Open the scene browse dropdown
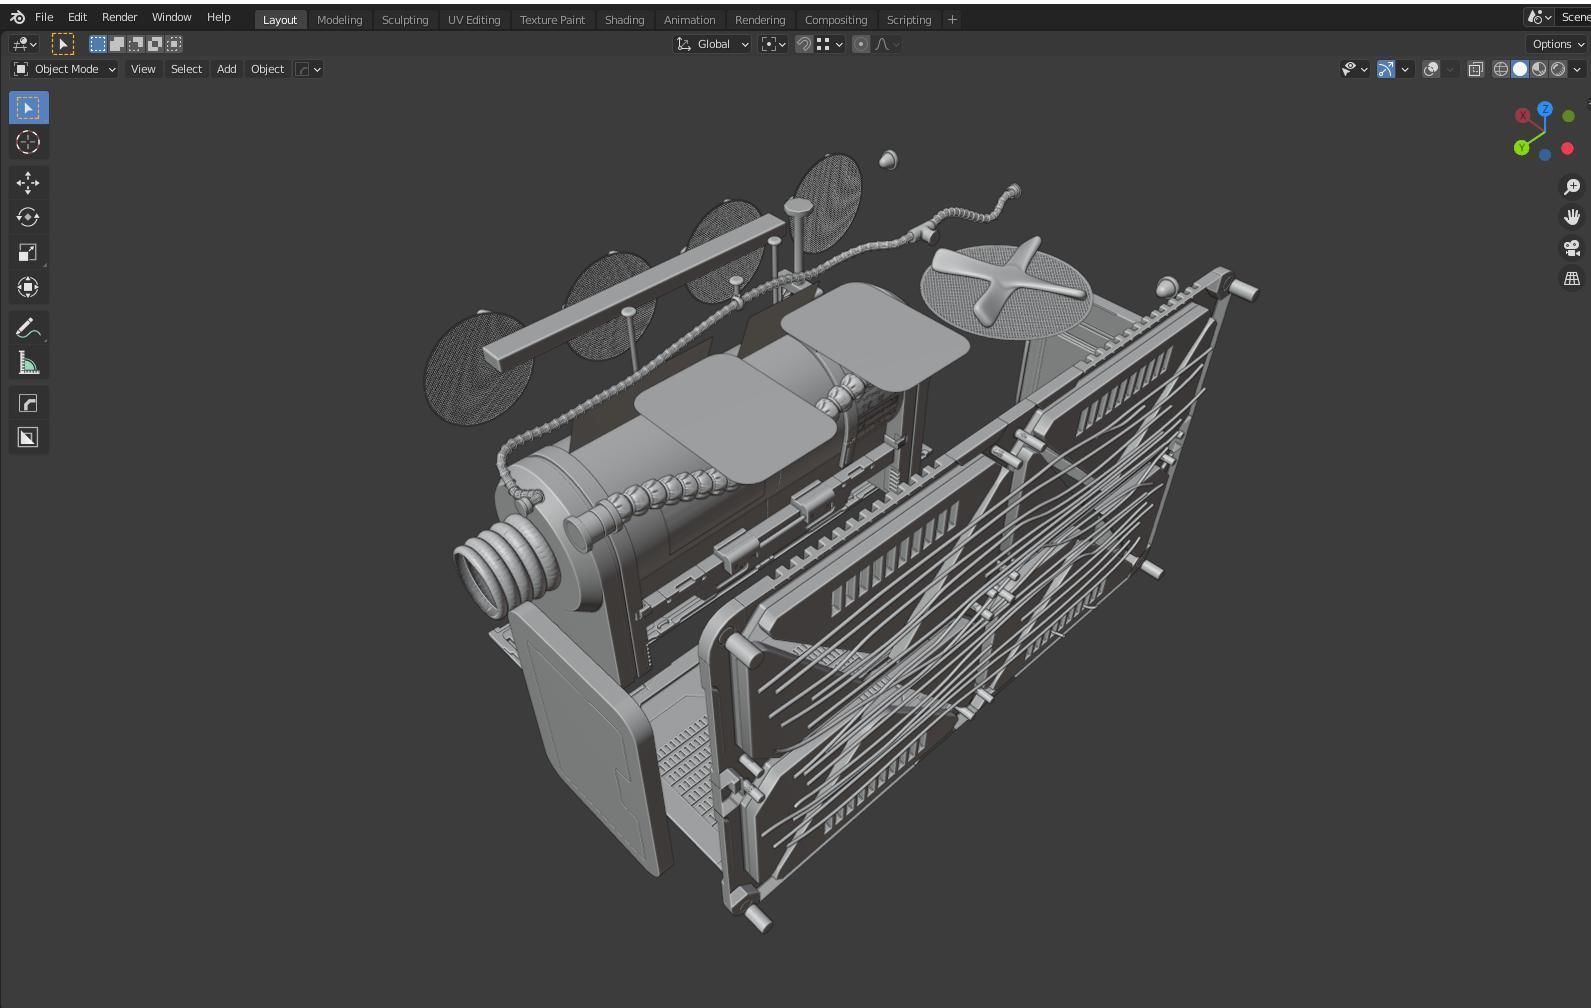Image resolution: width=1591 pixels, height=1008 pixels. [1539, 17]
